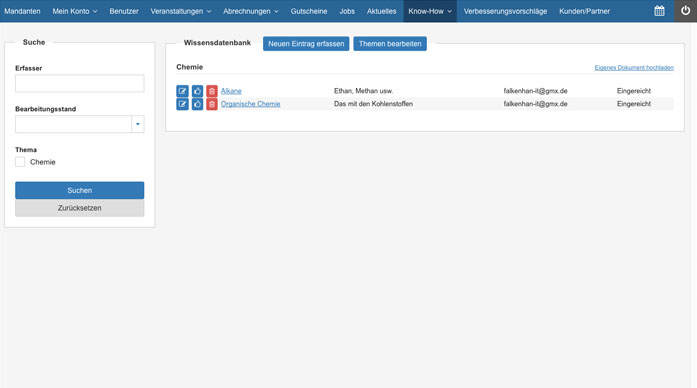Click Themen bearbeiten button
The height and width of the screenshot is (388, 697).
click(390, 44)
